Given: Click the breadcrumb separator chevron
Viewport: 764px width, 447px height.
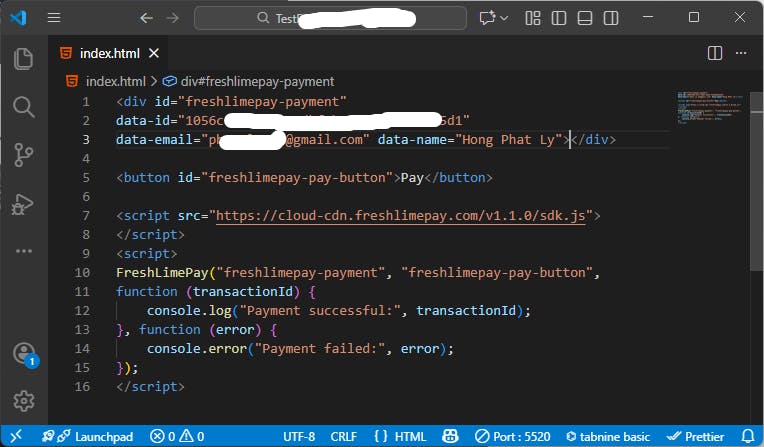Looking at the screenshot, I should [x=153, y=81].
